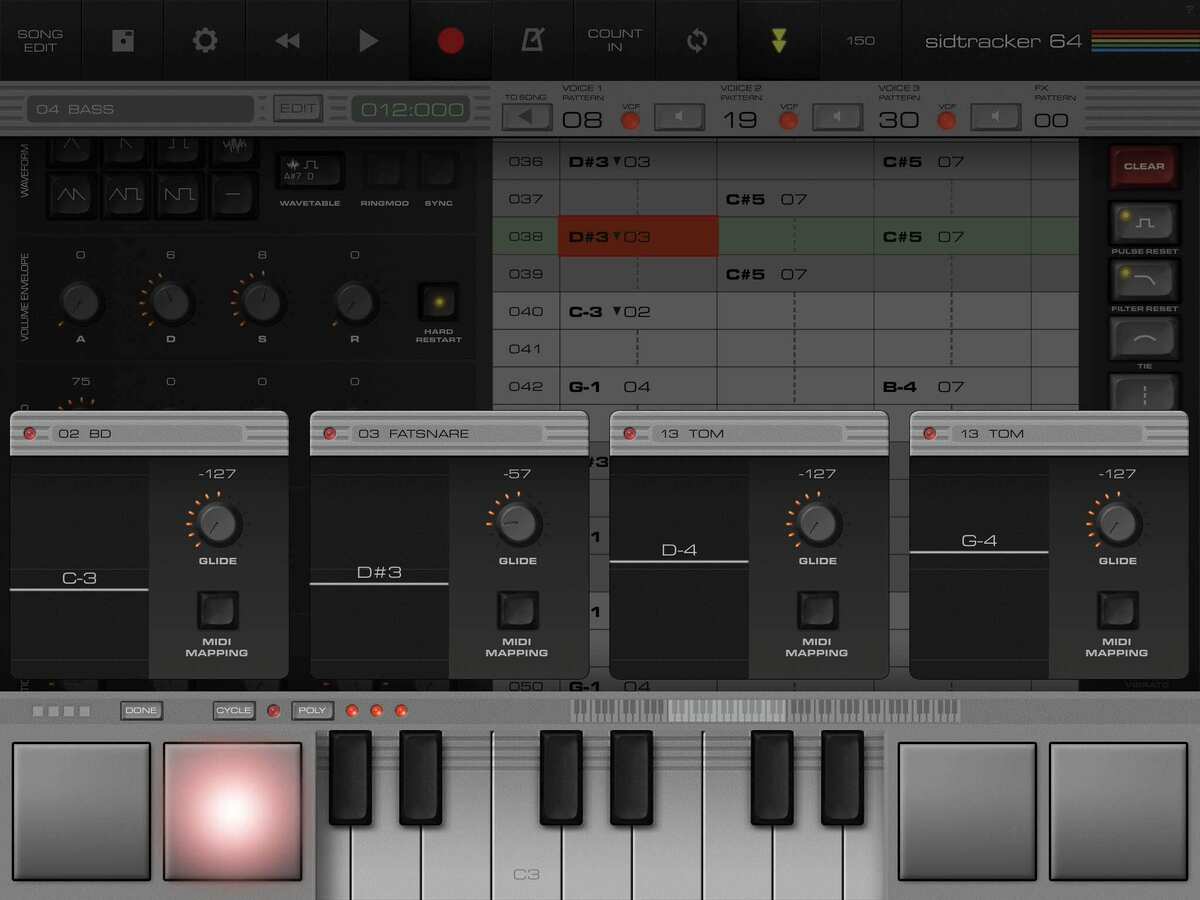This screenshot has width=1200, height=900.
Task: Click the red CLEAR button
Action: click(x=1144, y=166)
